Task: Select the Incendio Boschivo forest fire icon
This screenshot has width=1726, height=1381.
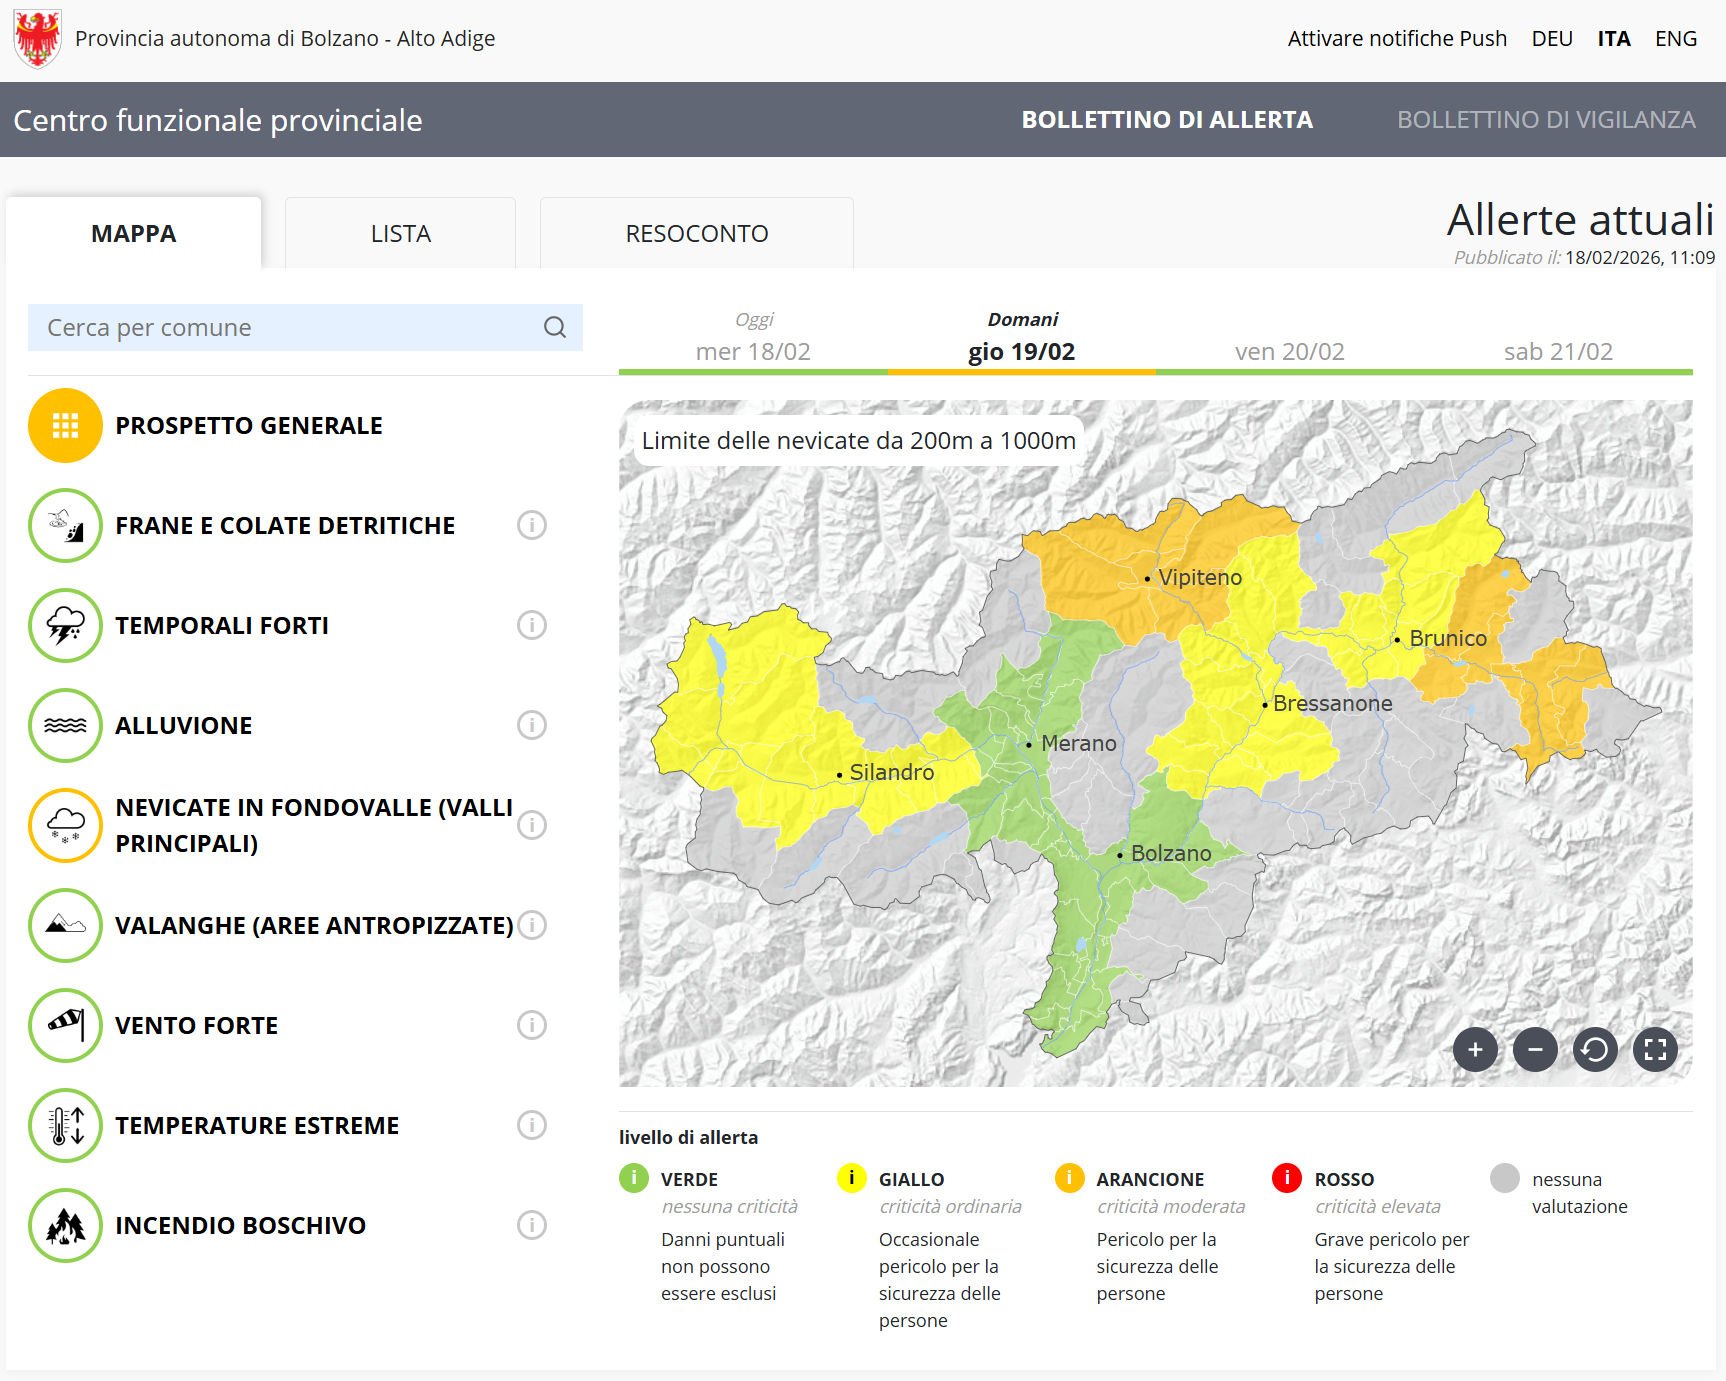Action: click(x=65, y=1226)
